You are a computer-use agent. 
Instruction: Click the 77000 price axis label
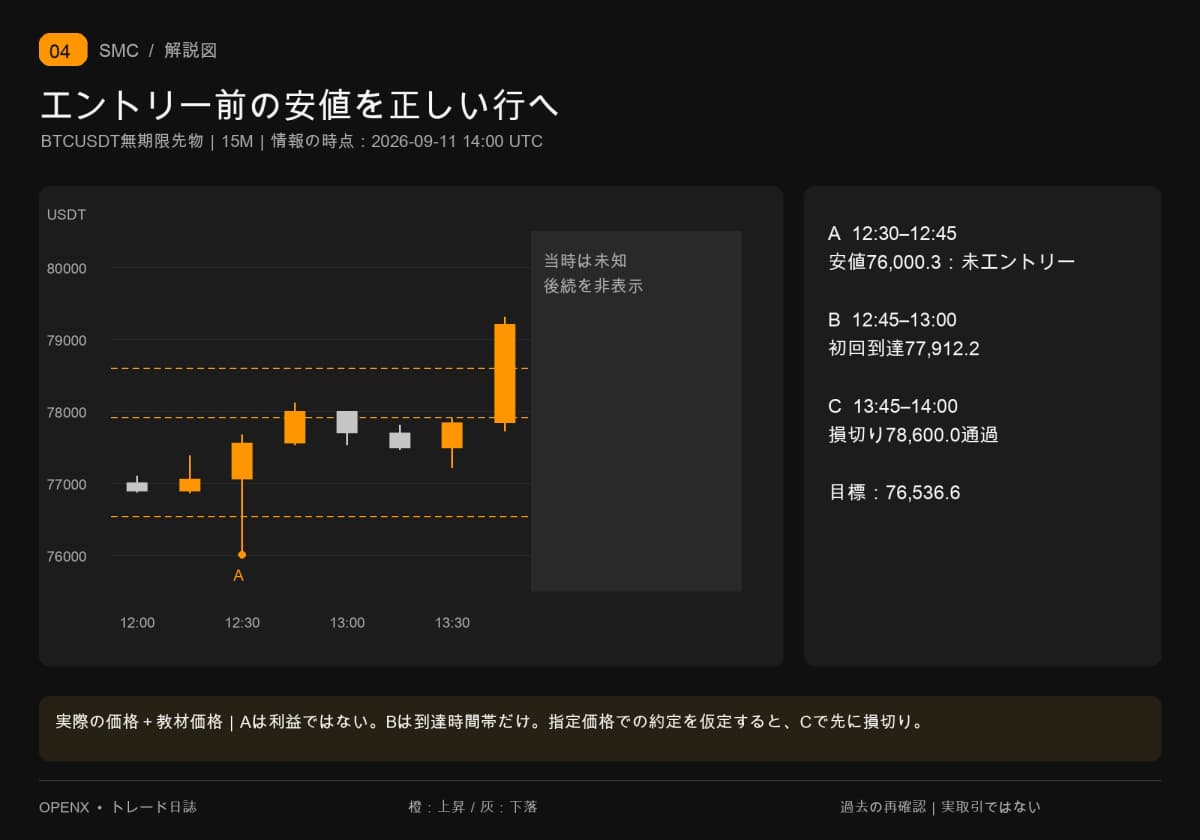pyautogui.click(x=67, y=484)
